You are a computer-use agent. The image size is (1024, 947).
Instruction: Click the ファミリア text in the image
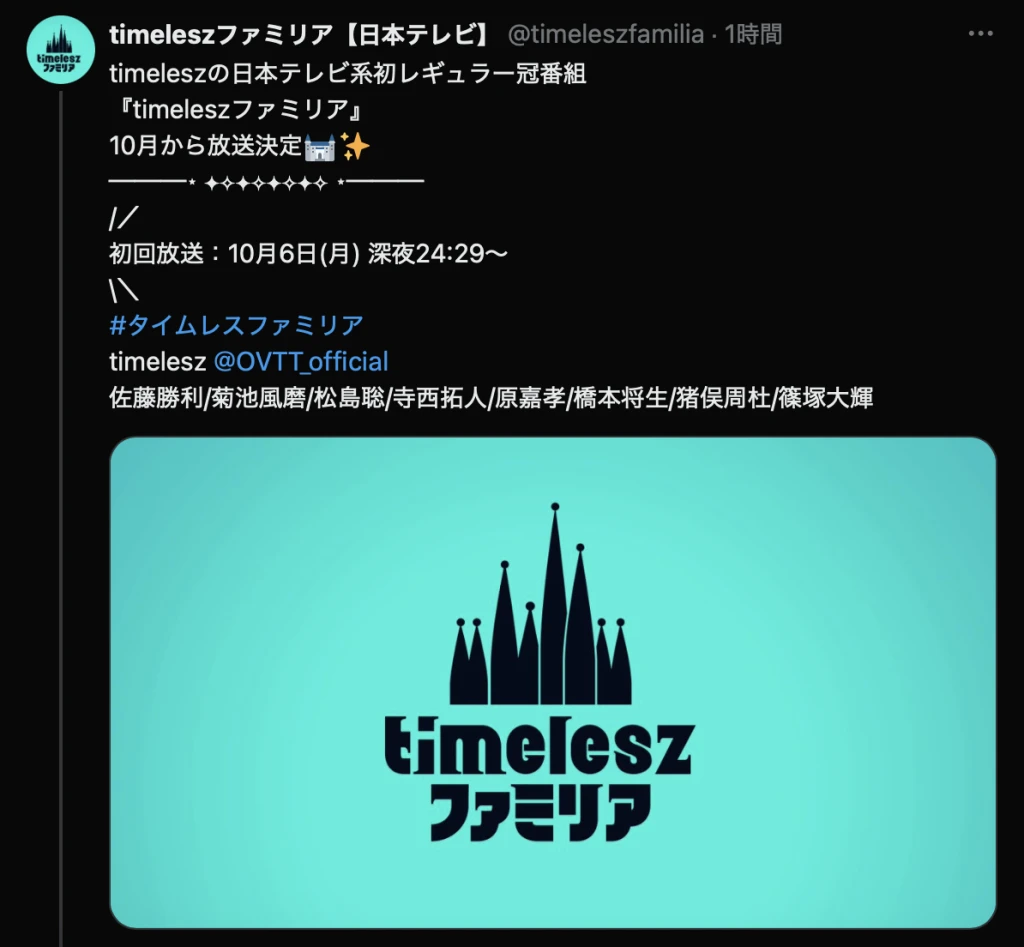coord(540,812)
